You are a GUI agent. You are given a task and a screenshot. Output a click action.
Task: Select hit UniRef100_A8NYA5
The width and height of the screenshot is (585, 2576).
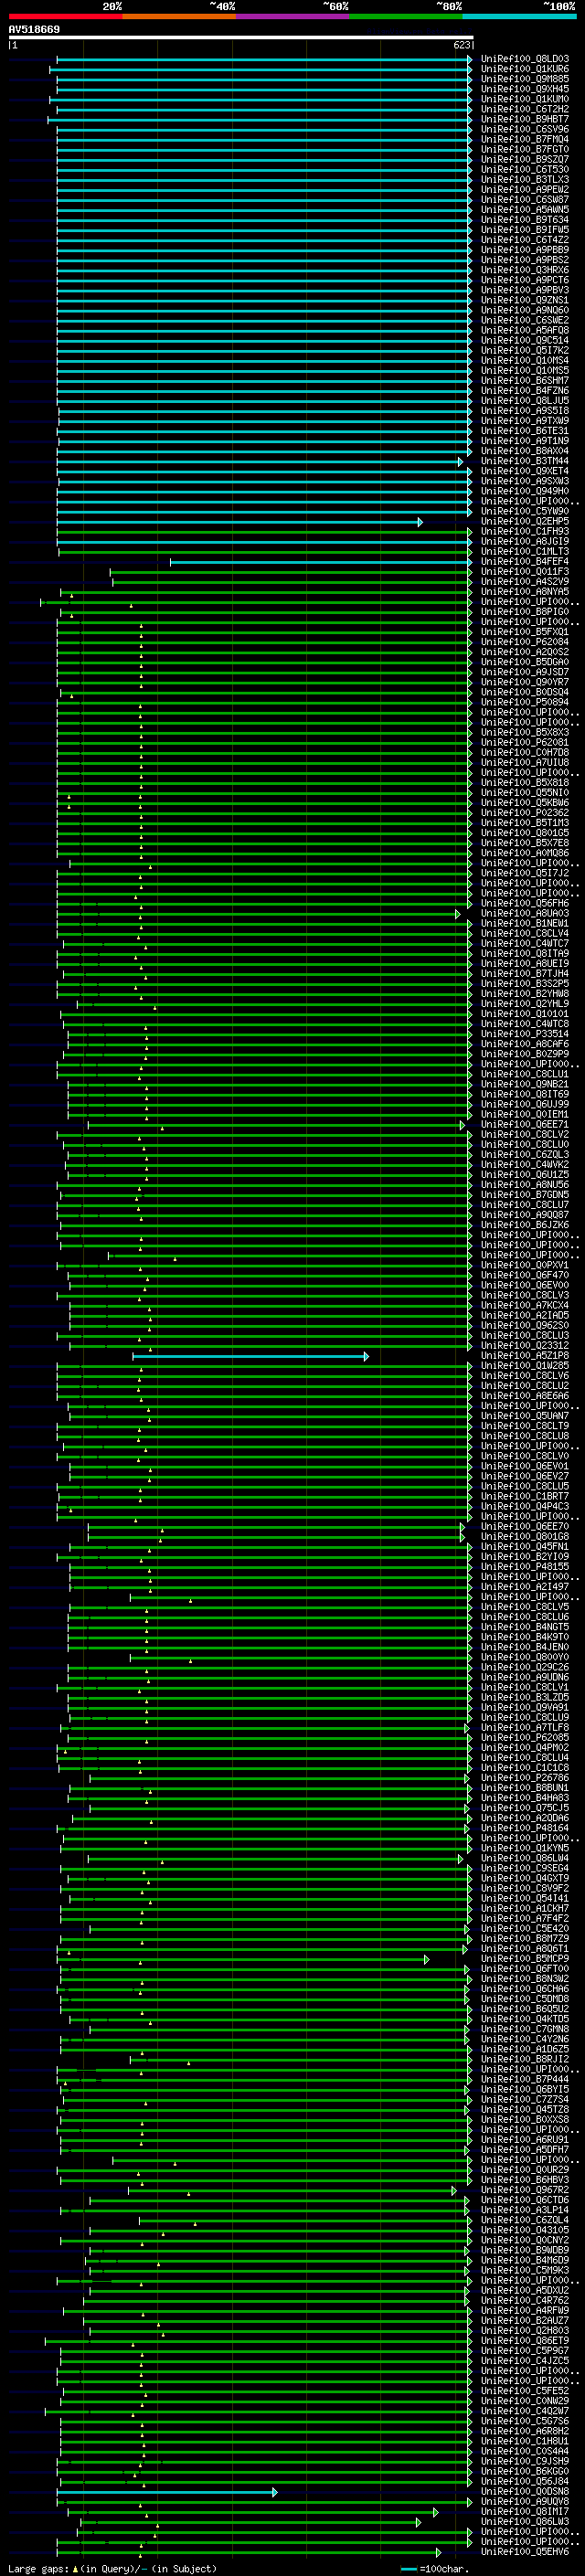tap(524, 591)
